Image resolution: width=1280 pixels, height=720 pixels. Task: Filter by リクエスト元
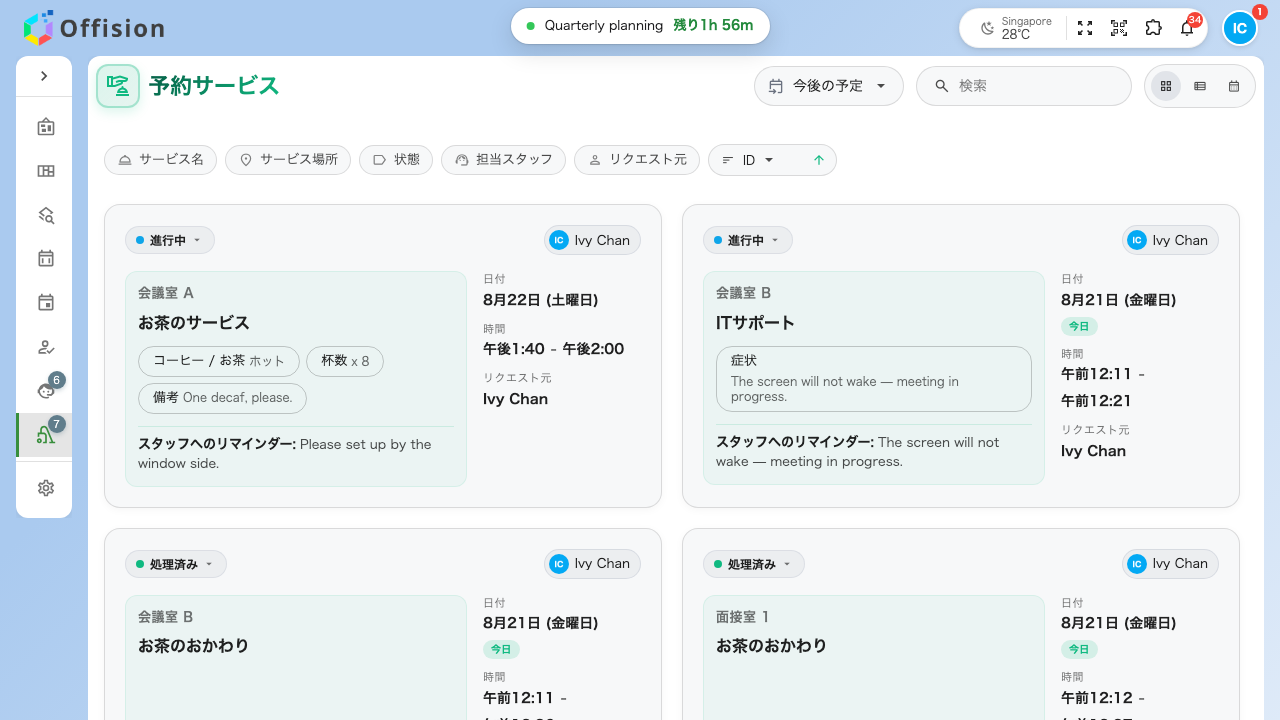click(637, 160)
